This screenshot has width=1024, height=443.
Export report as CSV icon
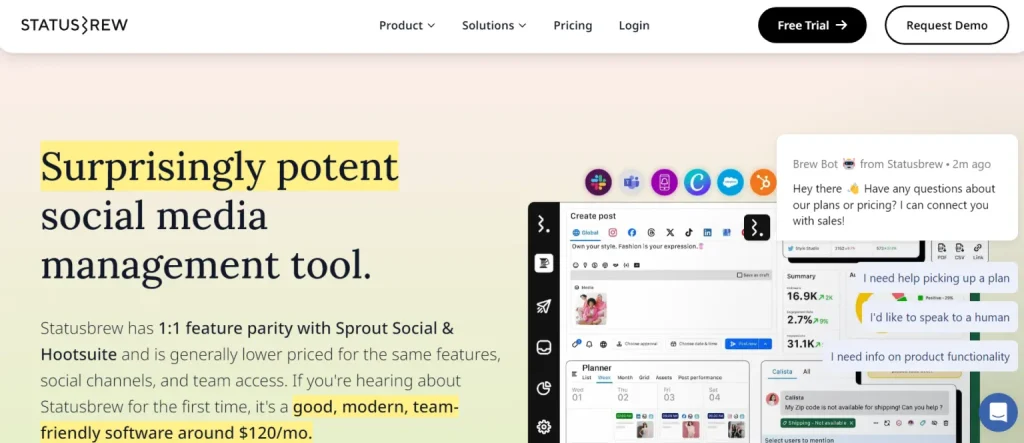[960, 251]
